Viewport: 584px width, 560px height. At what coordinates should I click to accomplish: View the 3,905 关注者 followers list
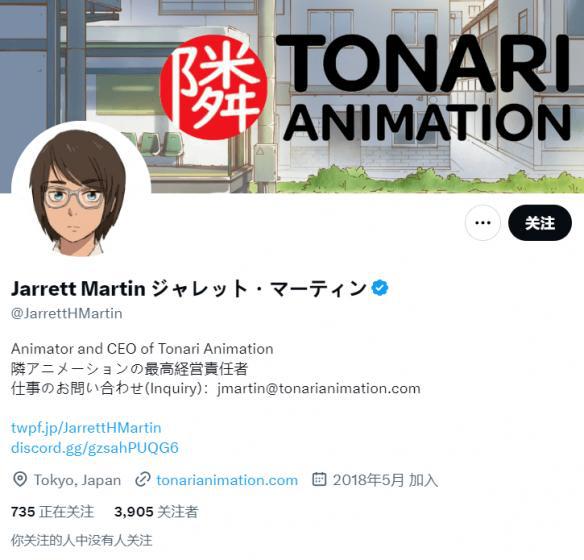[156, 512]
